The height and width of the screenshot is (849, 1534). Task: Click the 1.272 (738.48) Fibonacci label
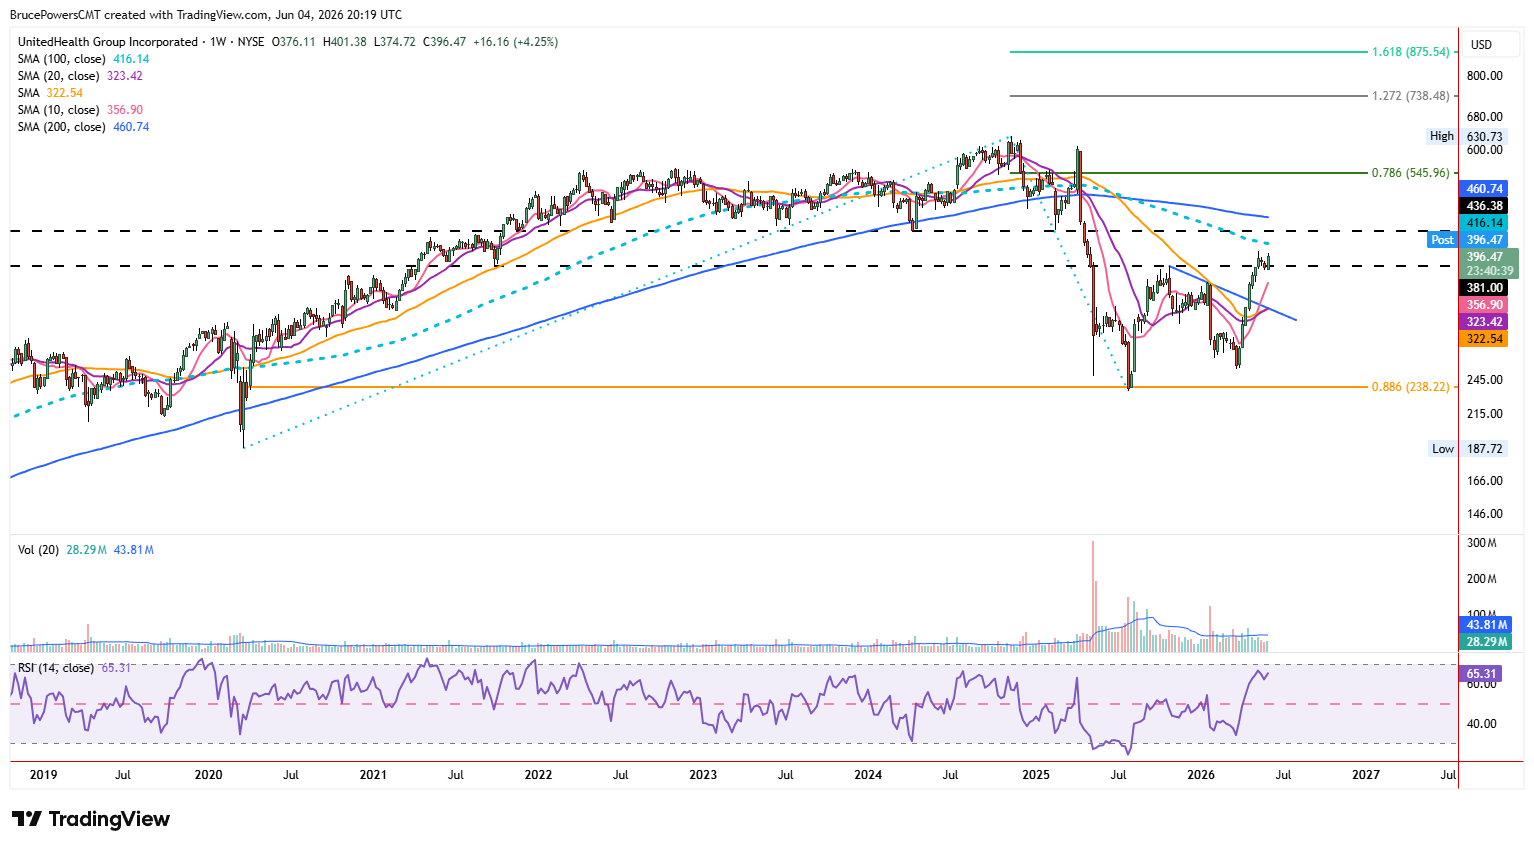(1410, 96)
